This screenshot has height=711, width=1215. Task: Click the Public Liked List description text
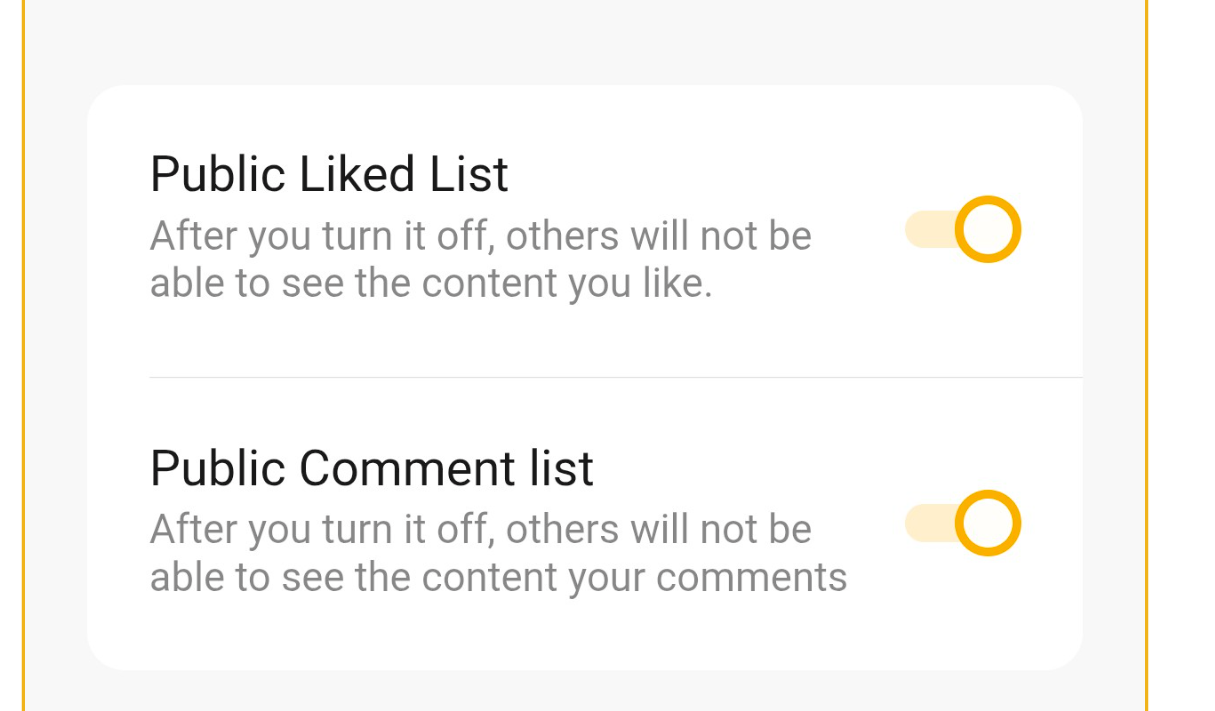point(480,260)
